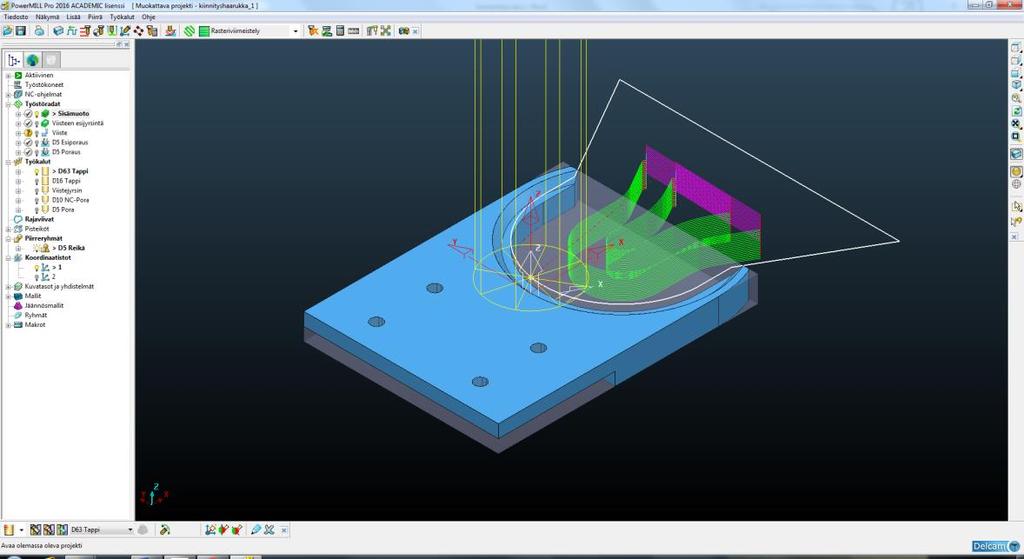Click the lock icon in the main toolbar
The height and width of the screenshot is (559, 1024).
pos(39,31)
